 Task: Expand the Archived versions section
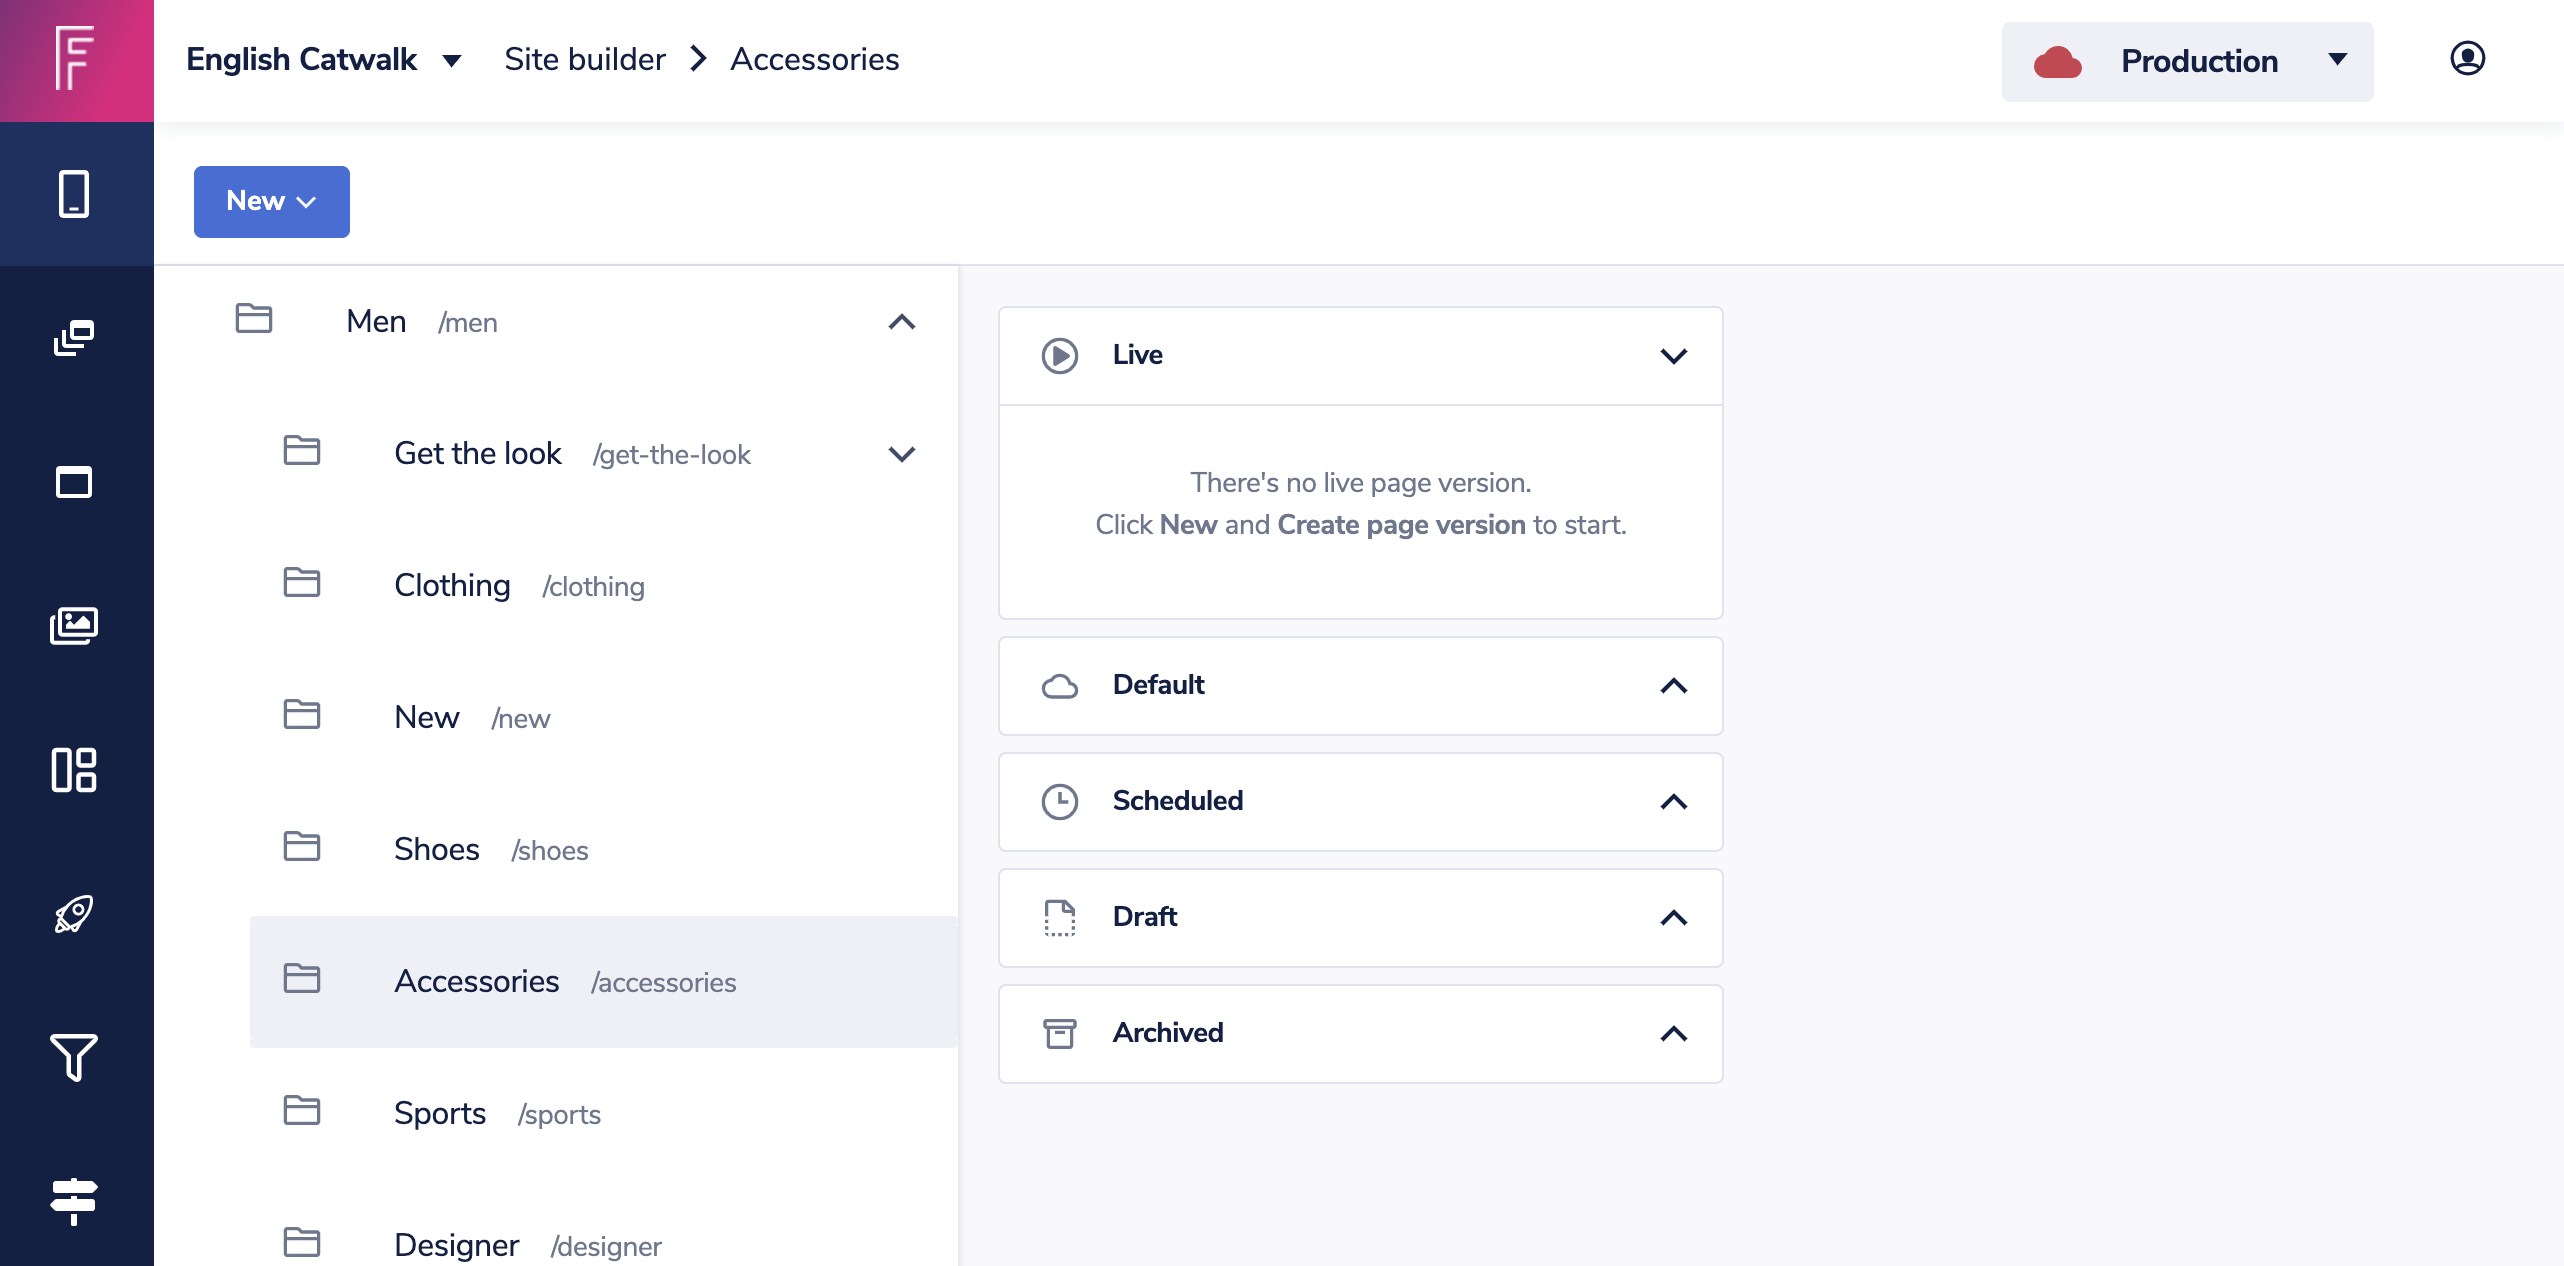[x=1673, y=1034]
